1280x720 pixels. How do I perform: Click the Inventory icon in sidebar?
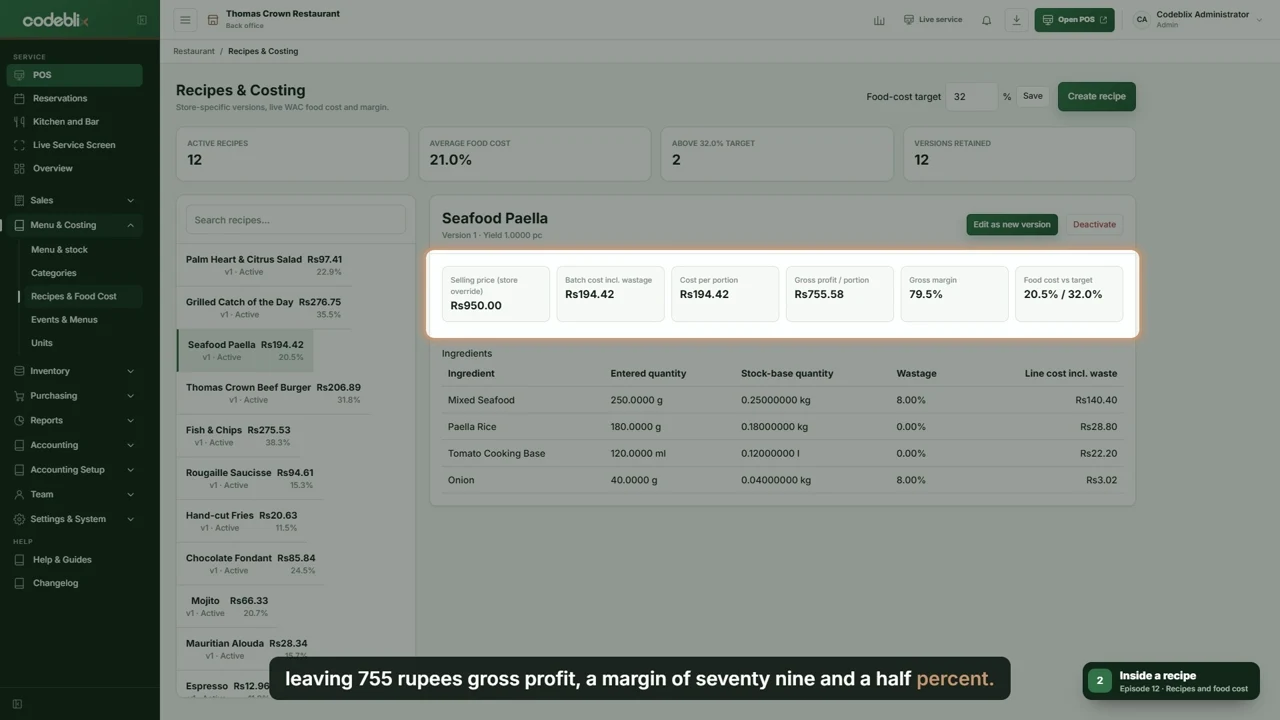(x=19, y=371)
